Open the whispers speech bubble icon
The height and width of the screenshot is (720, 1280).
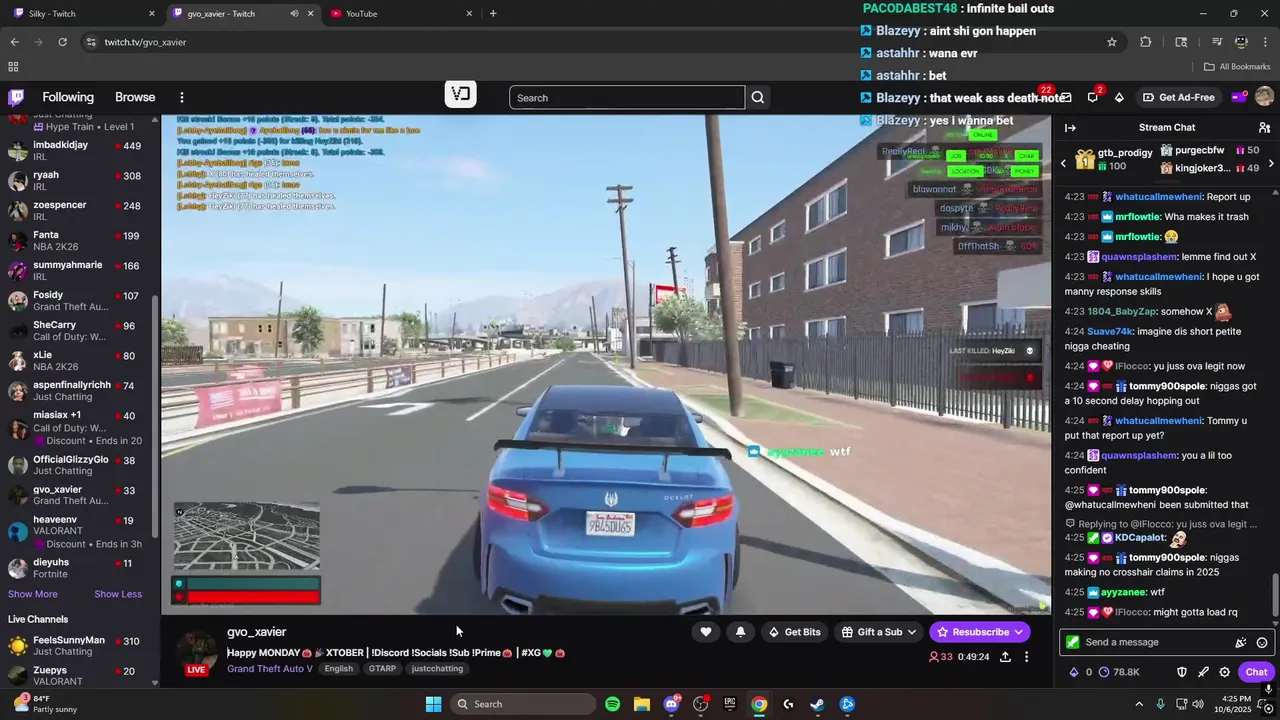coord(1092,97)
